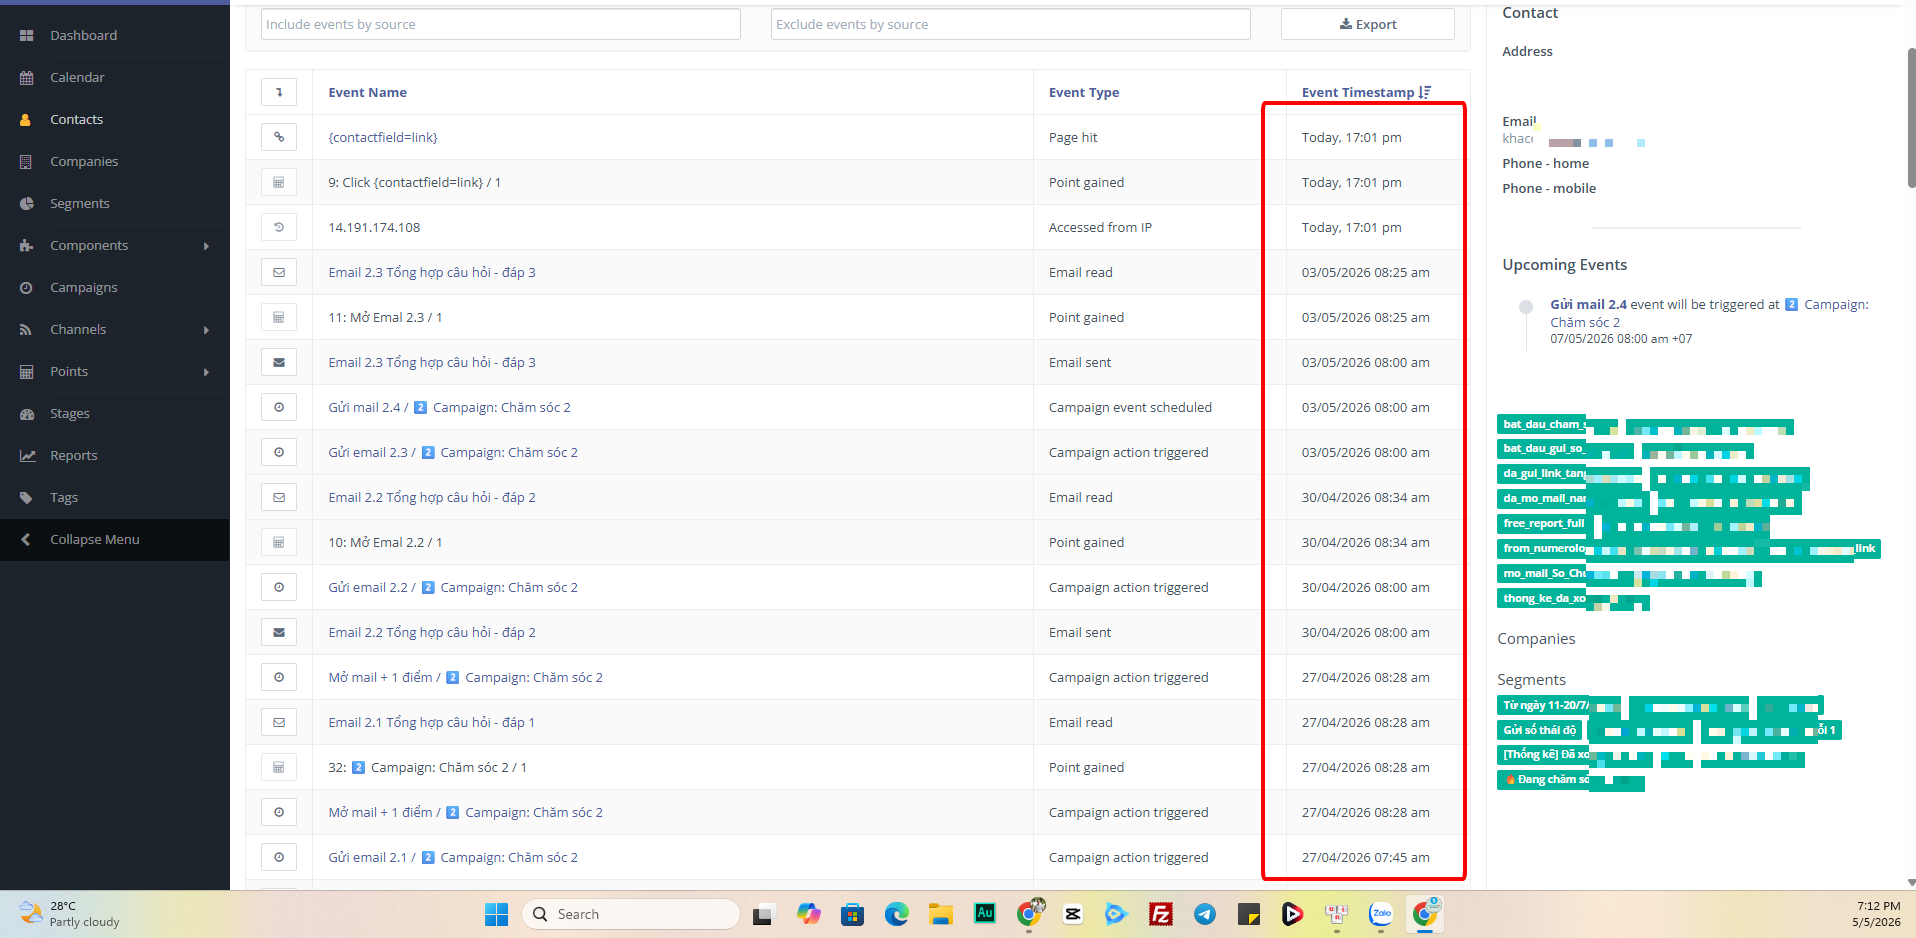Click envelope icon on Email 2.3 'Email sent' row
This screenshot has width=1916, height=938.
pos(279,362)
